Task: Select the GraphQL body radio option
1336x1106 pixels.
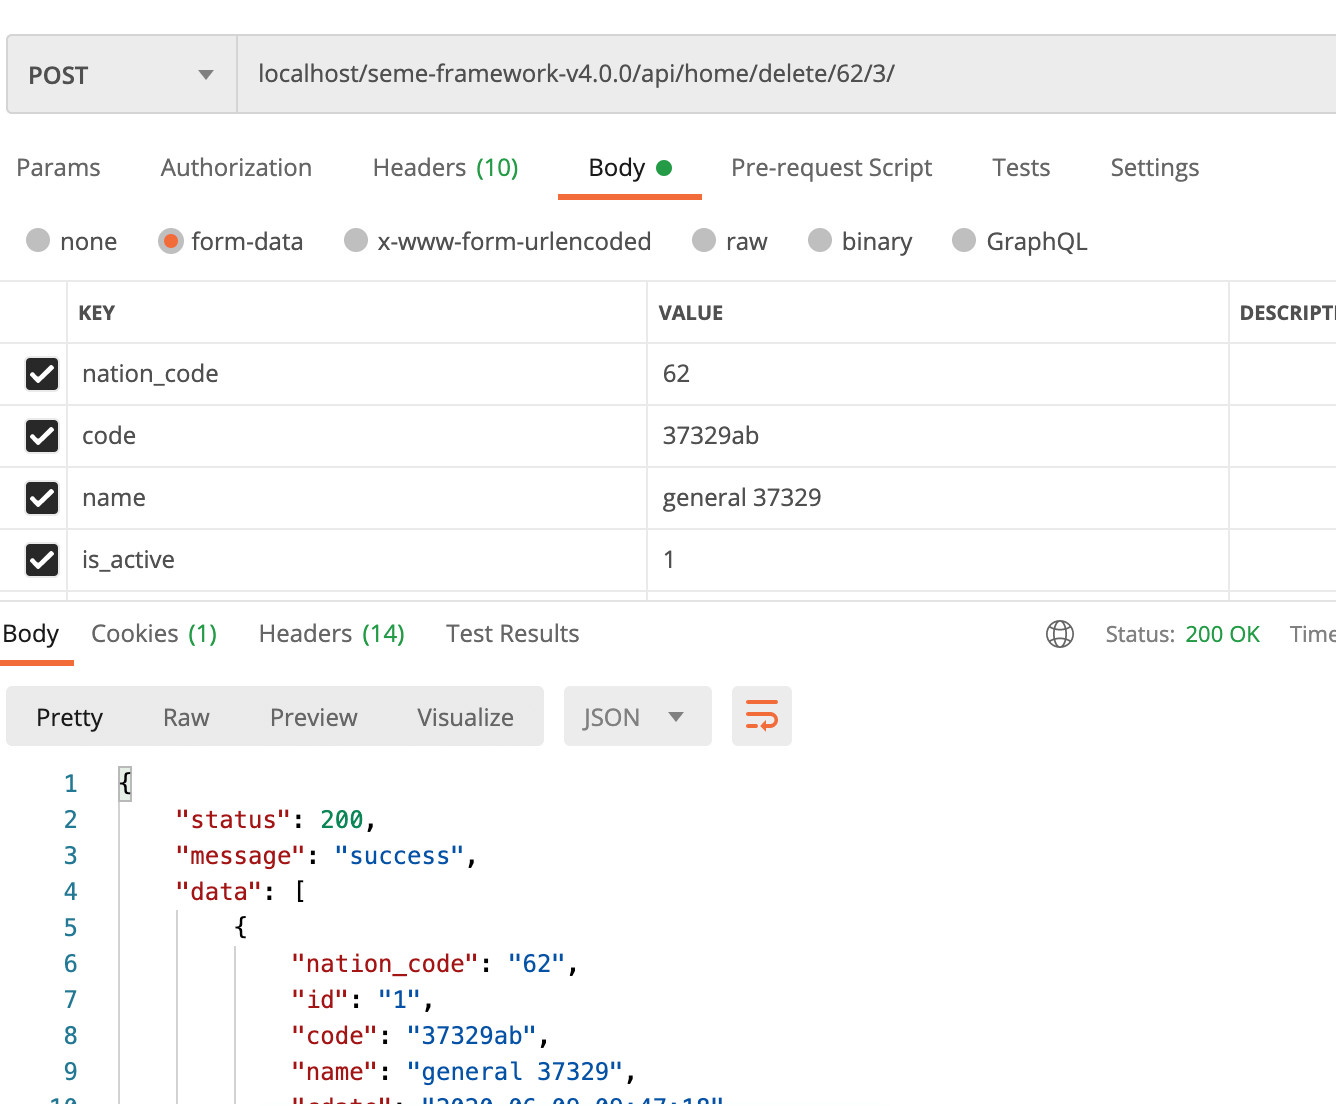Action: (964, 241)
